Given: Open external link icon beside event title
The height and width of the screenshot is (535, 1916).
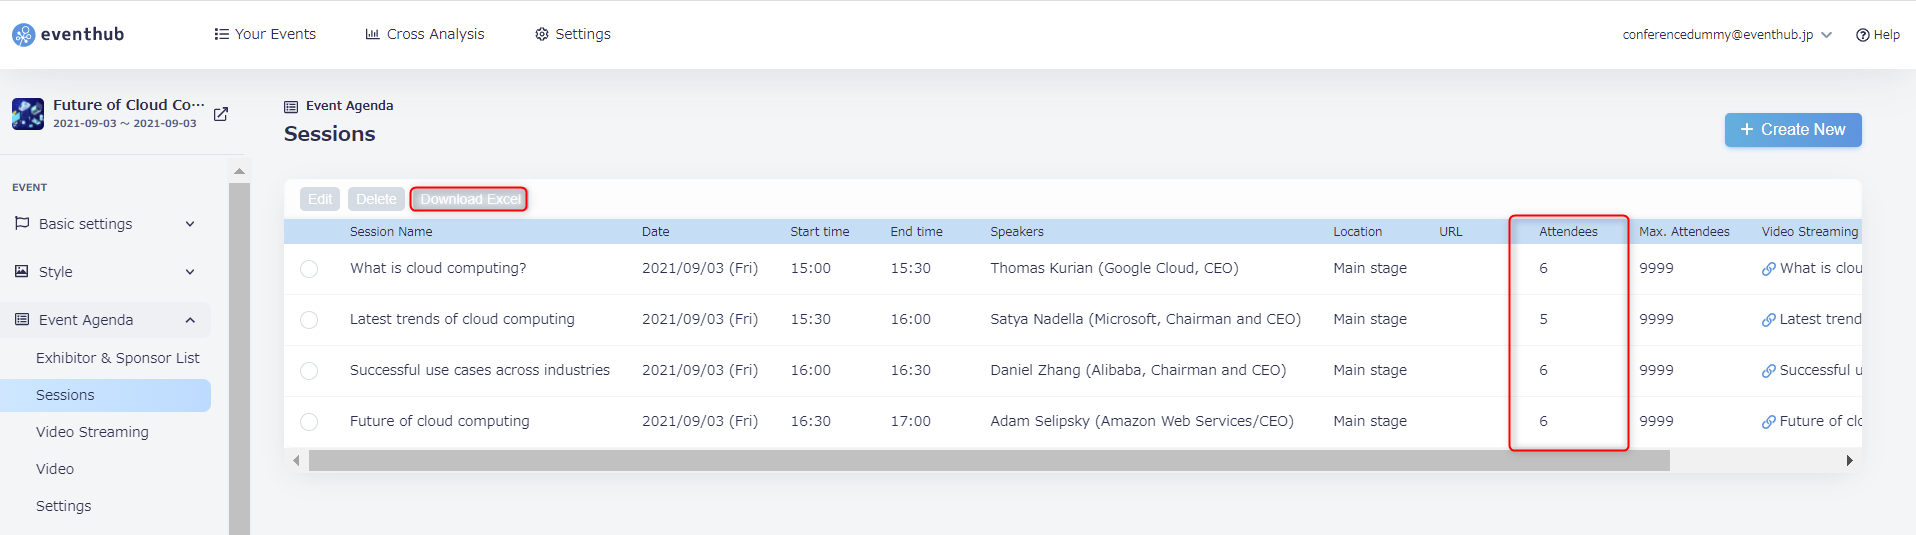Looking at the screenshot, I should click(x=221, y=114).
